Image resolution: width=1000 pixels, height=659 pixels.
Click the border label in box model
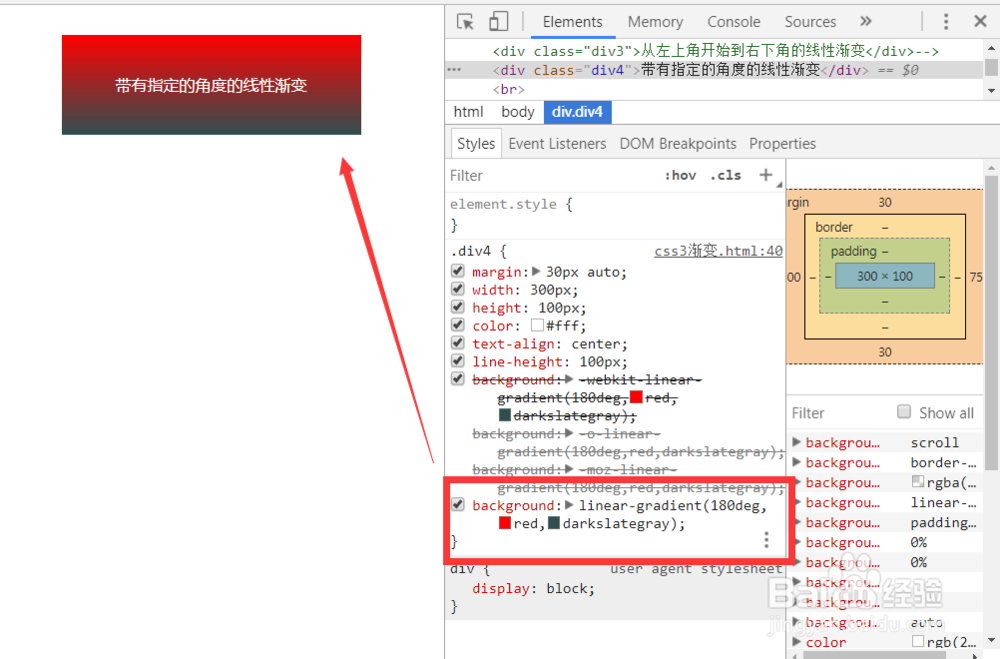[834, 227]
